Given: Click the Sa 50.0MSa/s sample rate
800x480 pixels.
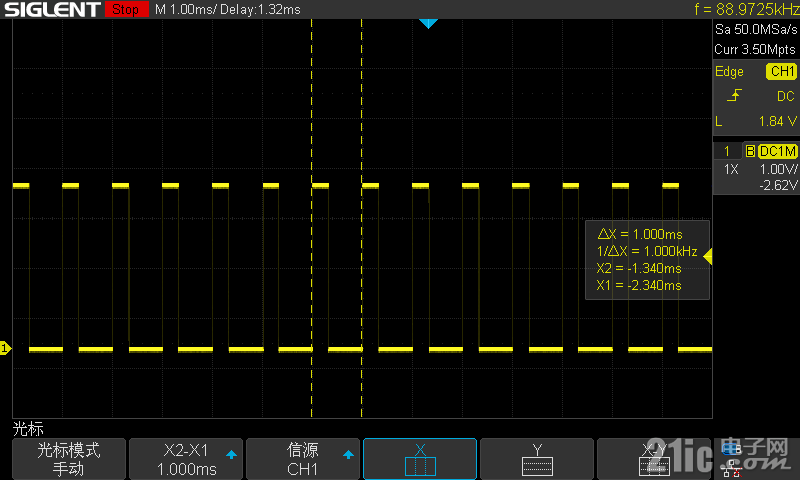Looking at the screenshot, I should point(756,30).
